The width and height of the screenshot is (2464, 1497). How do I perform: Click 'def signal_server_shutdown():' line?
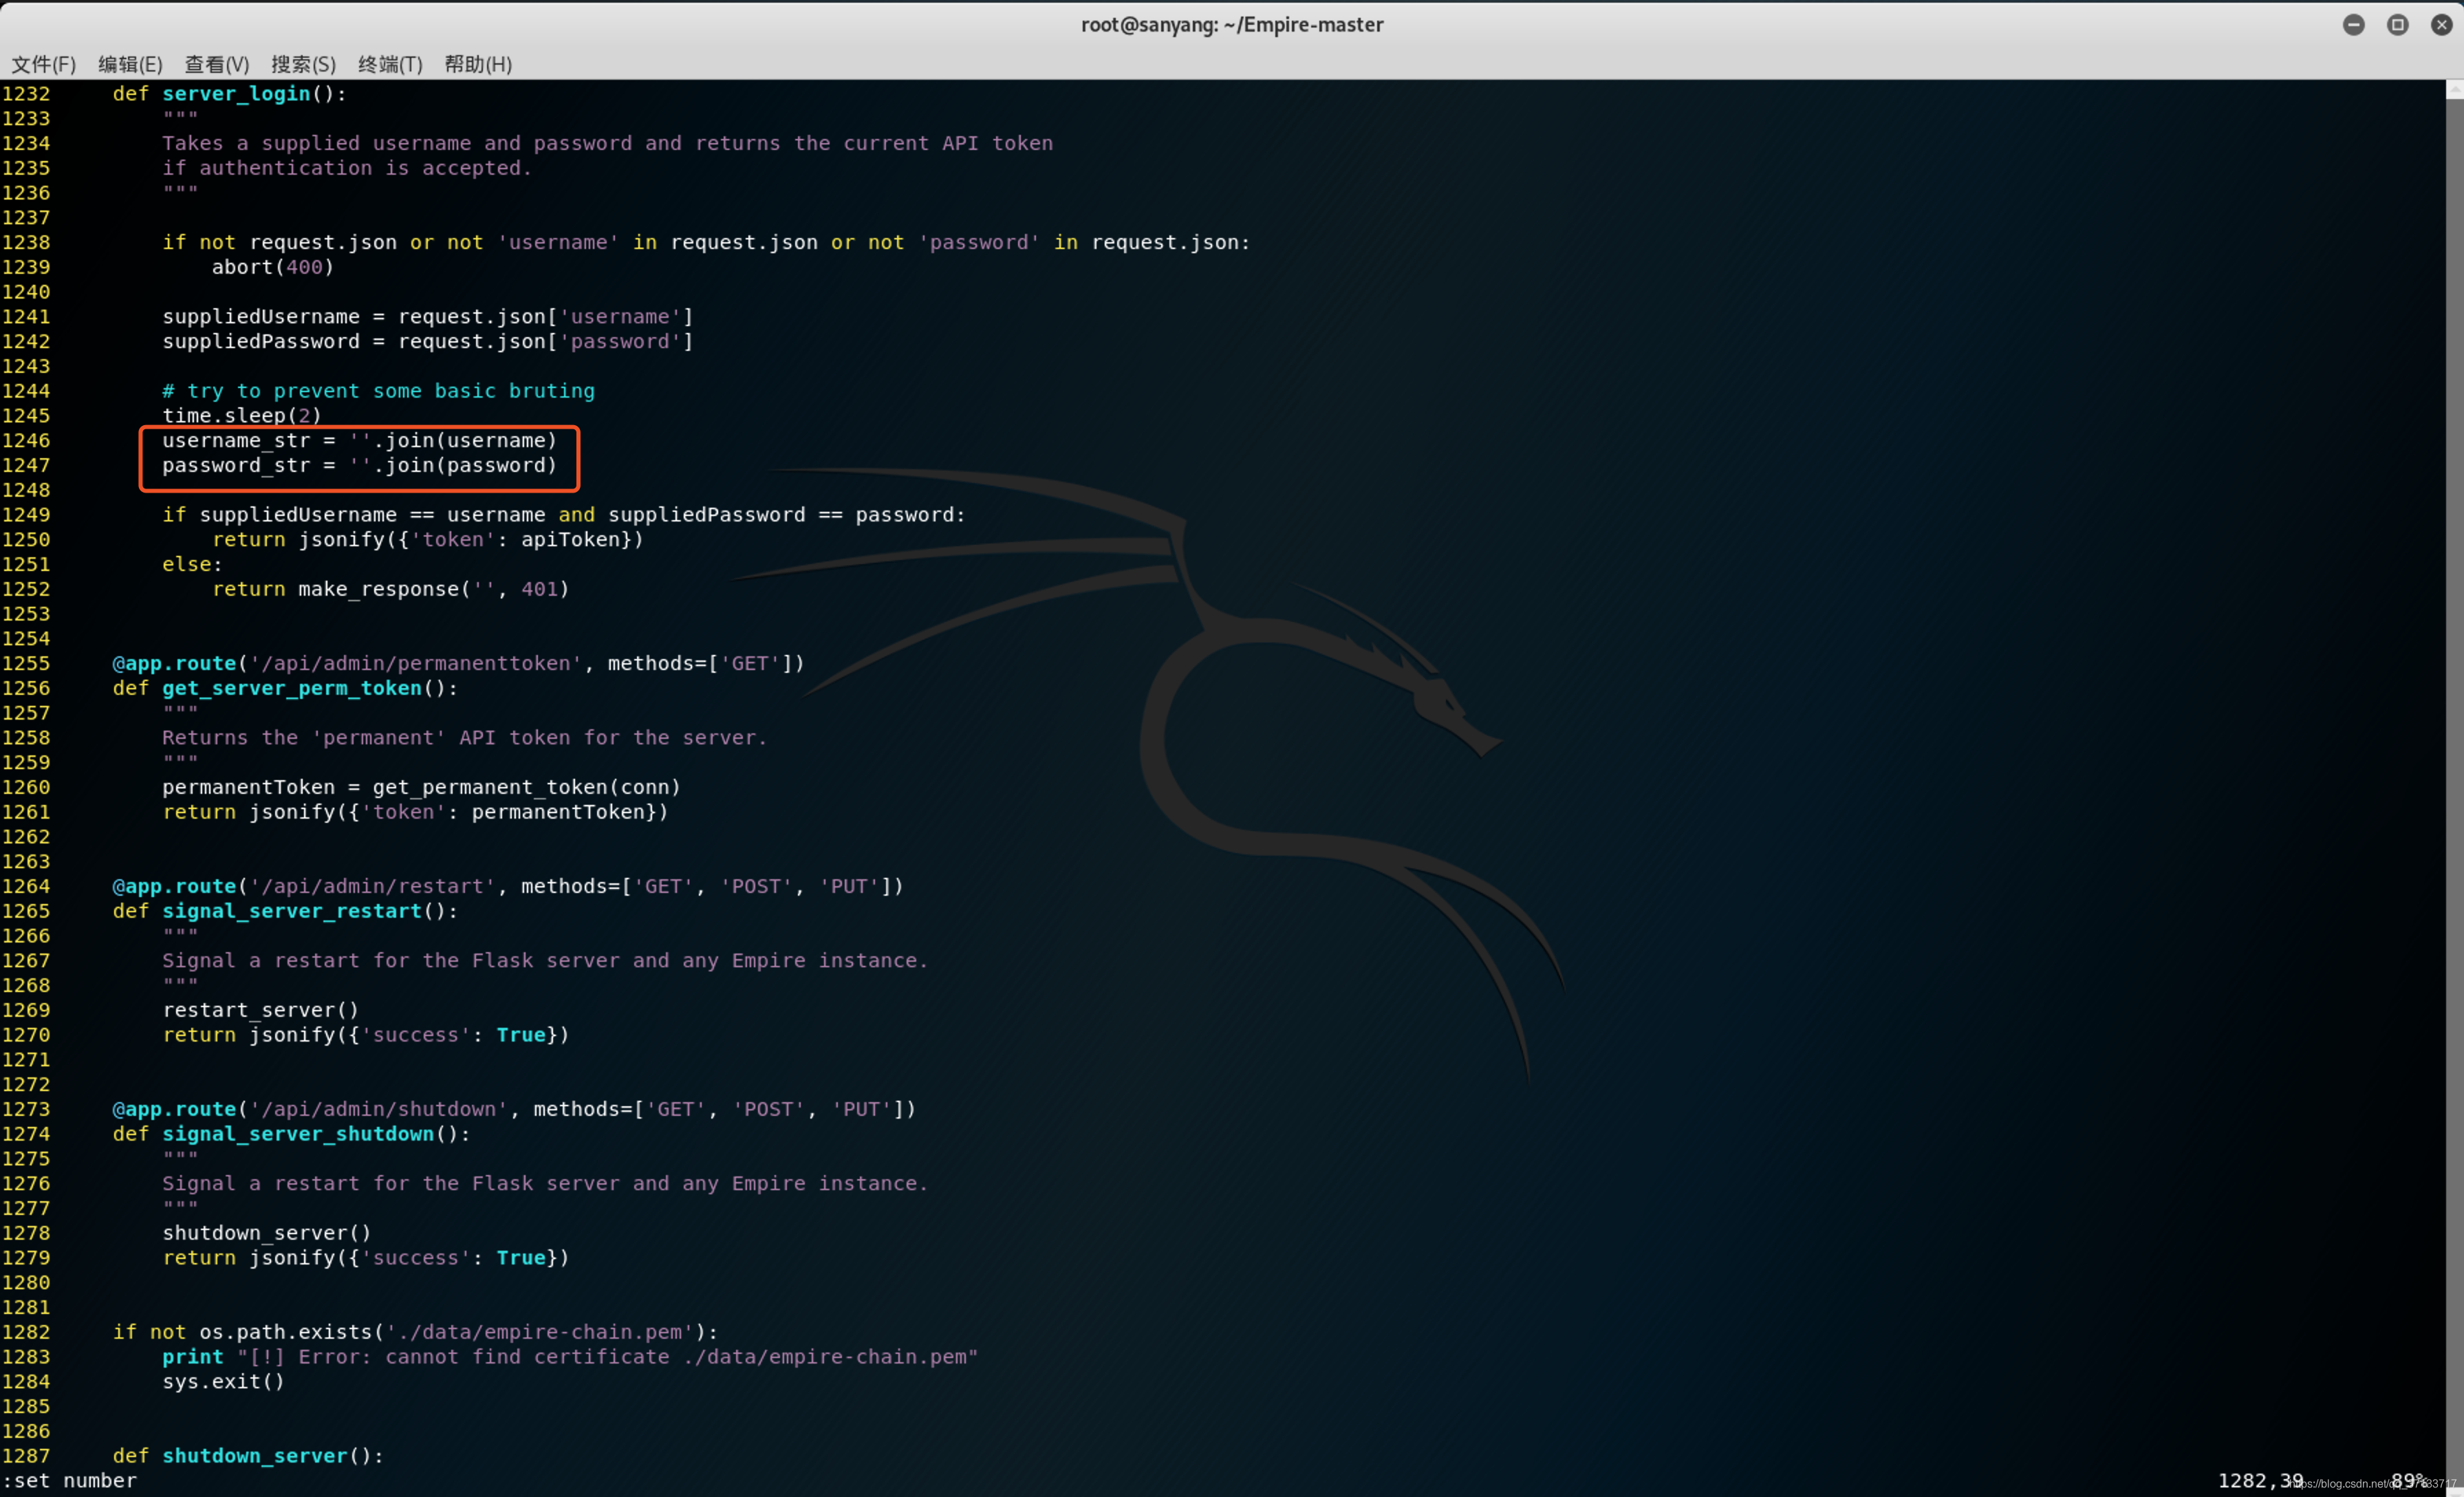[x=291, y=1134]
